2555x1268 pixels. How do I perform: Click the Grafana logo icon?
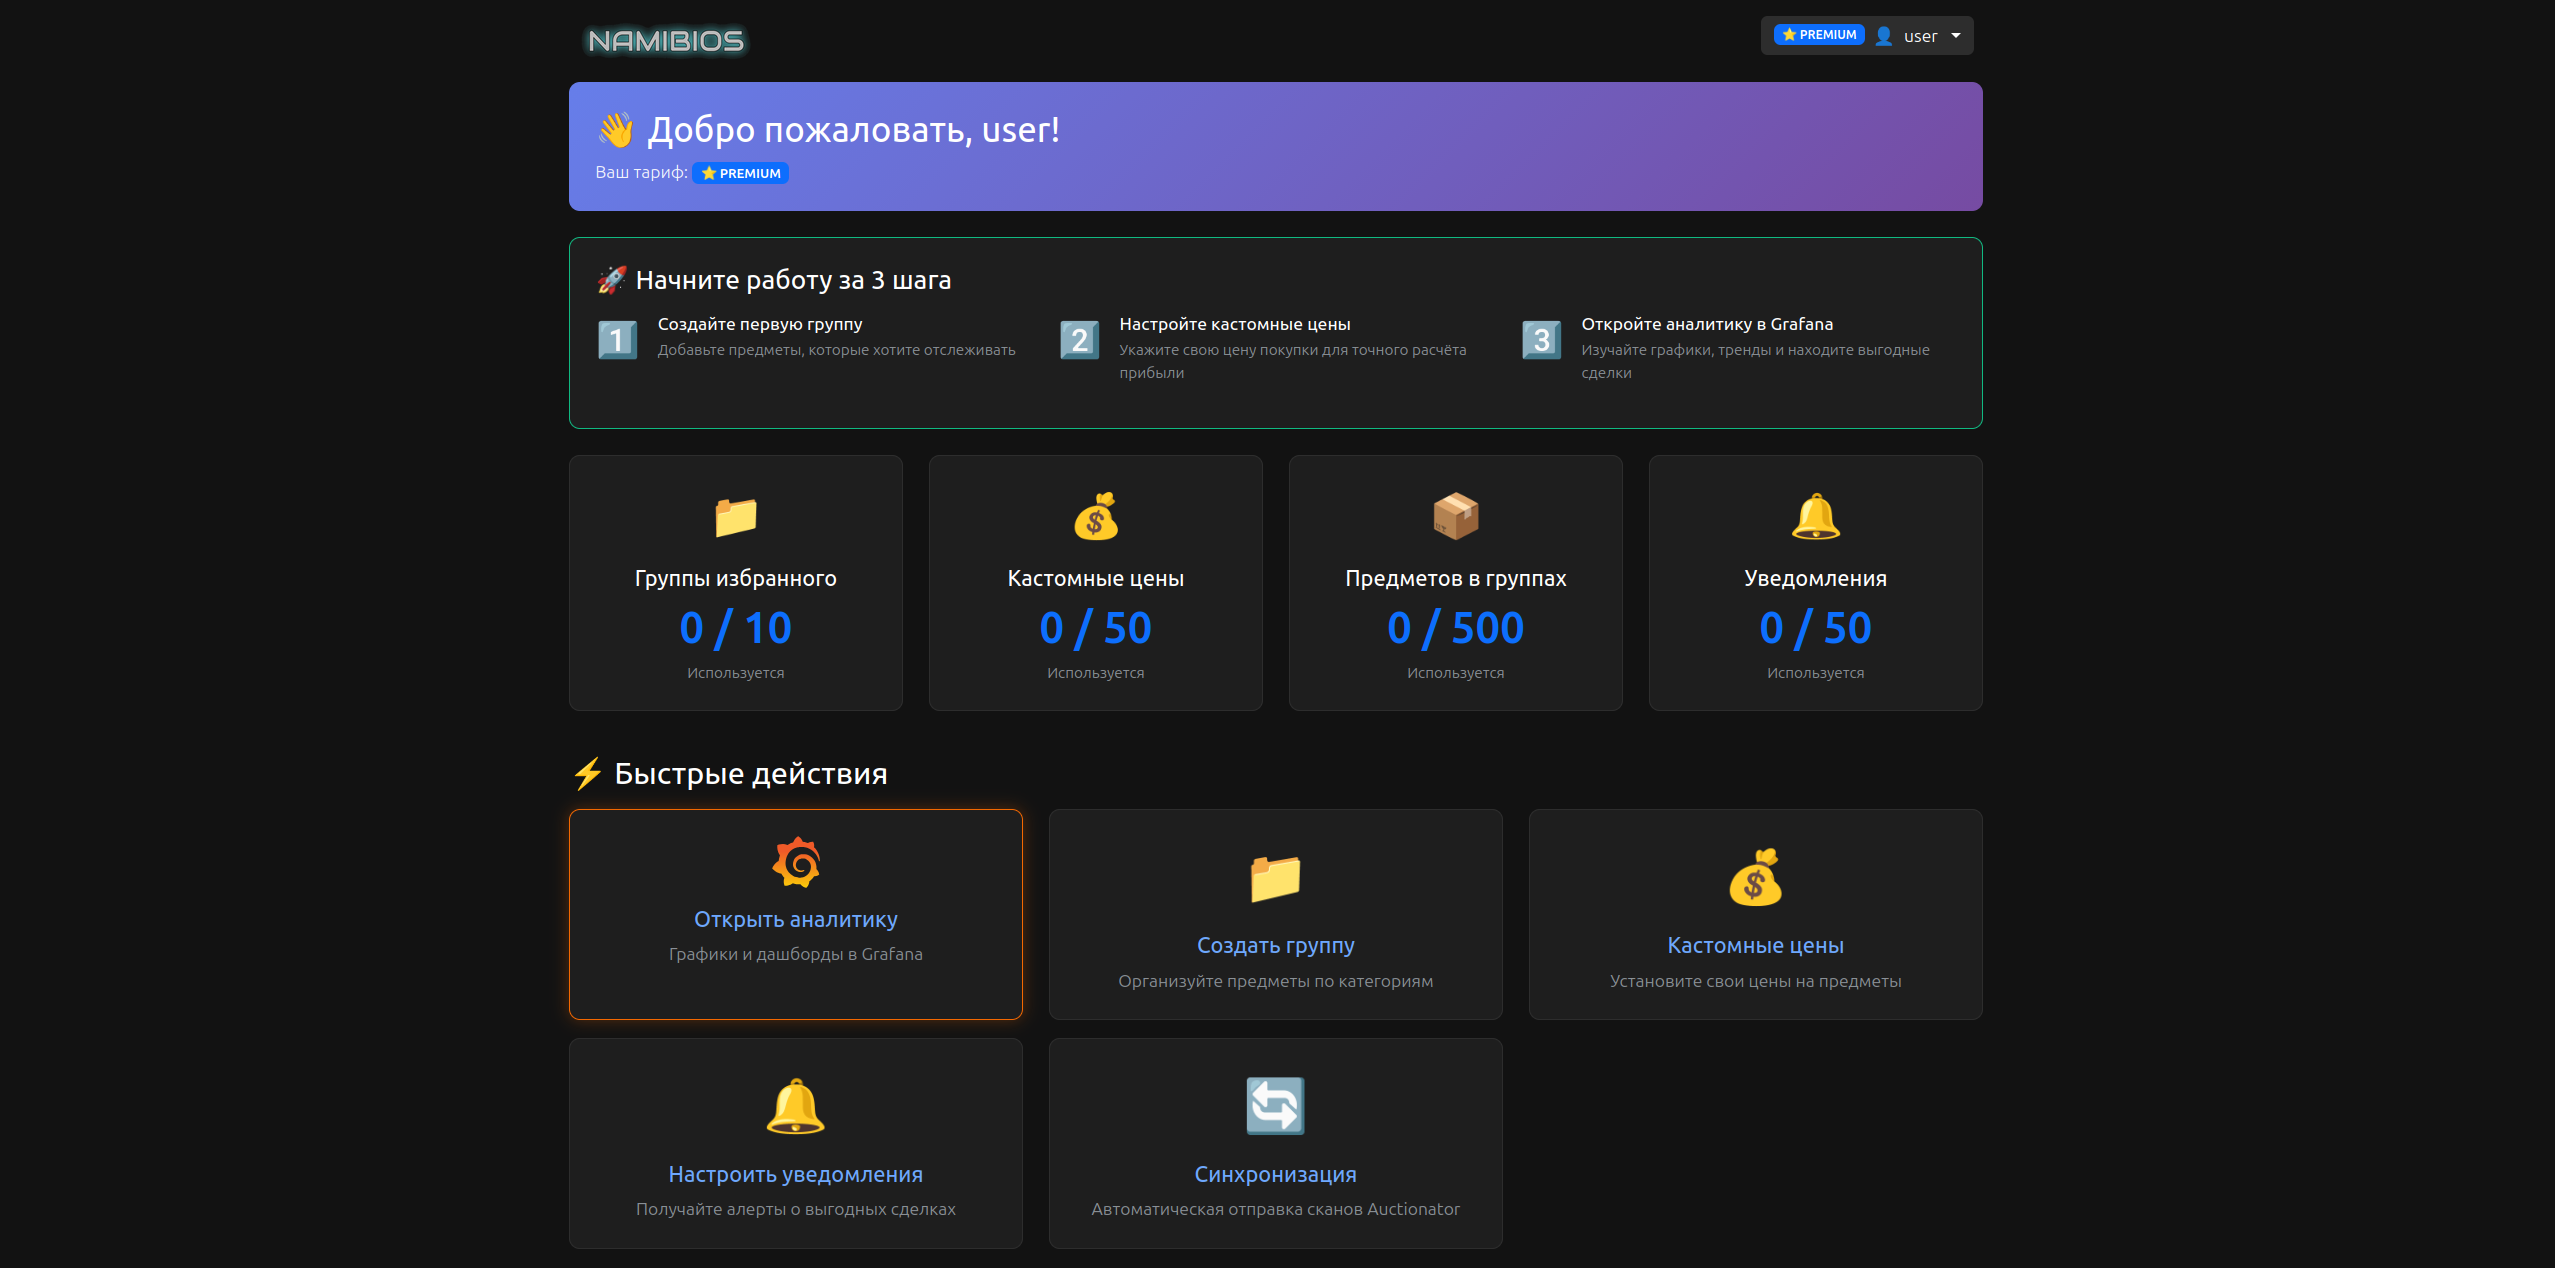tap(796, 862)
